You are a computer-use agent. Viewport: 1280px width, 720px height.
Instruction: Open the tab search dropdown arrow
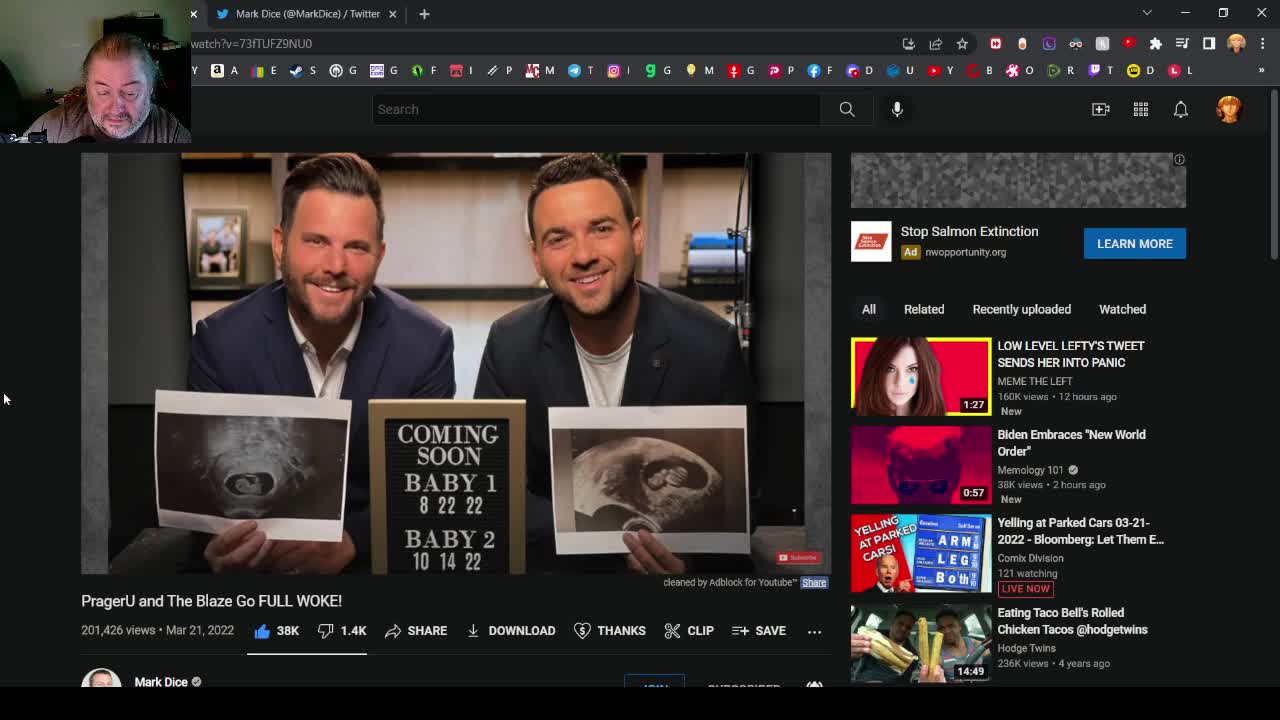[1147, 13]
